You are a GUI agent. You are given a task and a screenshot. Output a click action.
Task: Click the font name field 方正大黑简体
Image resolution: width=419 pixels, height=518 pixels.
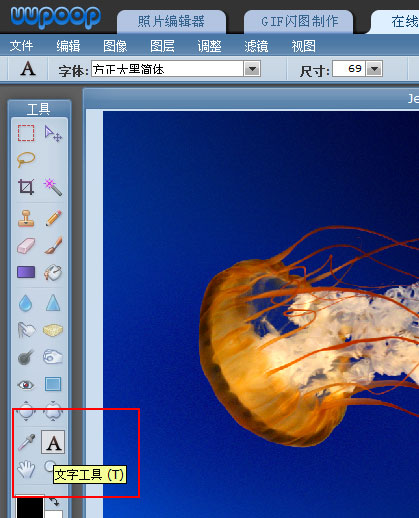(x=168, y=69)
